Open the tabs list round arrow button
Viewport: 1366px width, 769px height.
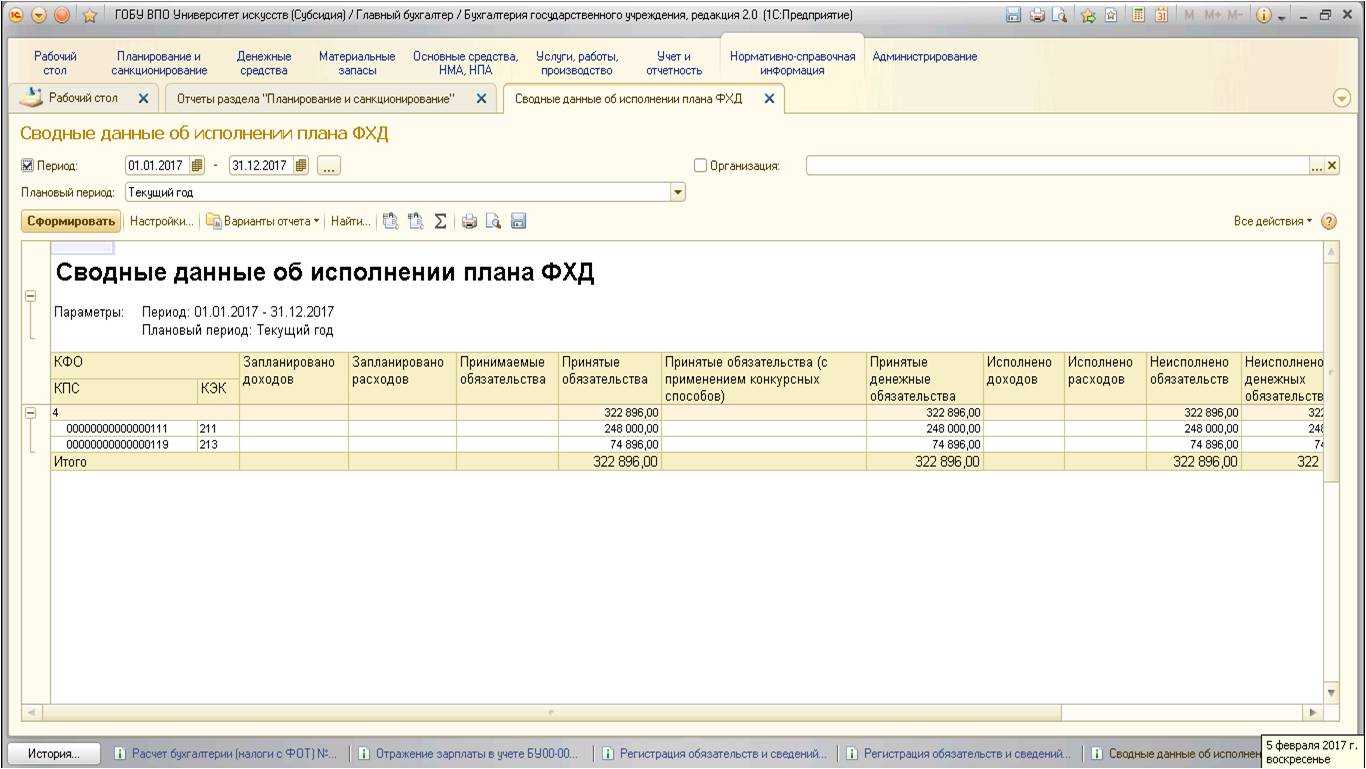(1342, 98)
